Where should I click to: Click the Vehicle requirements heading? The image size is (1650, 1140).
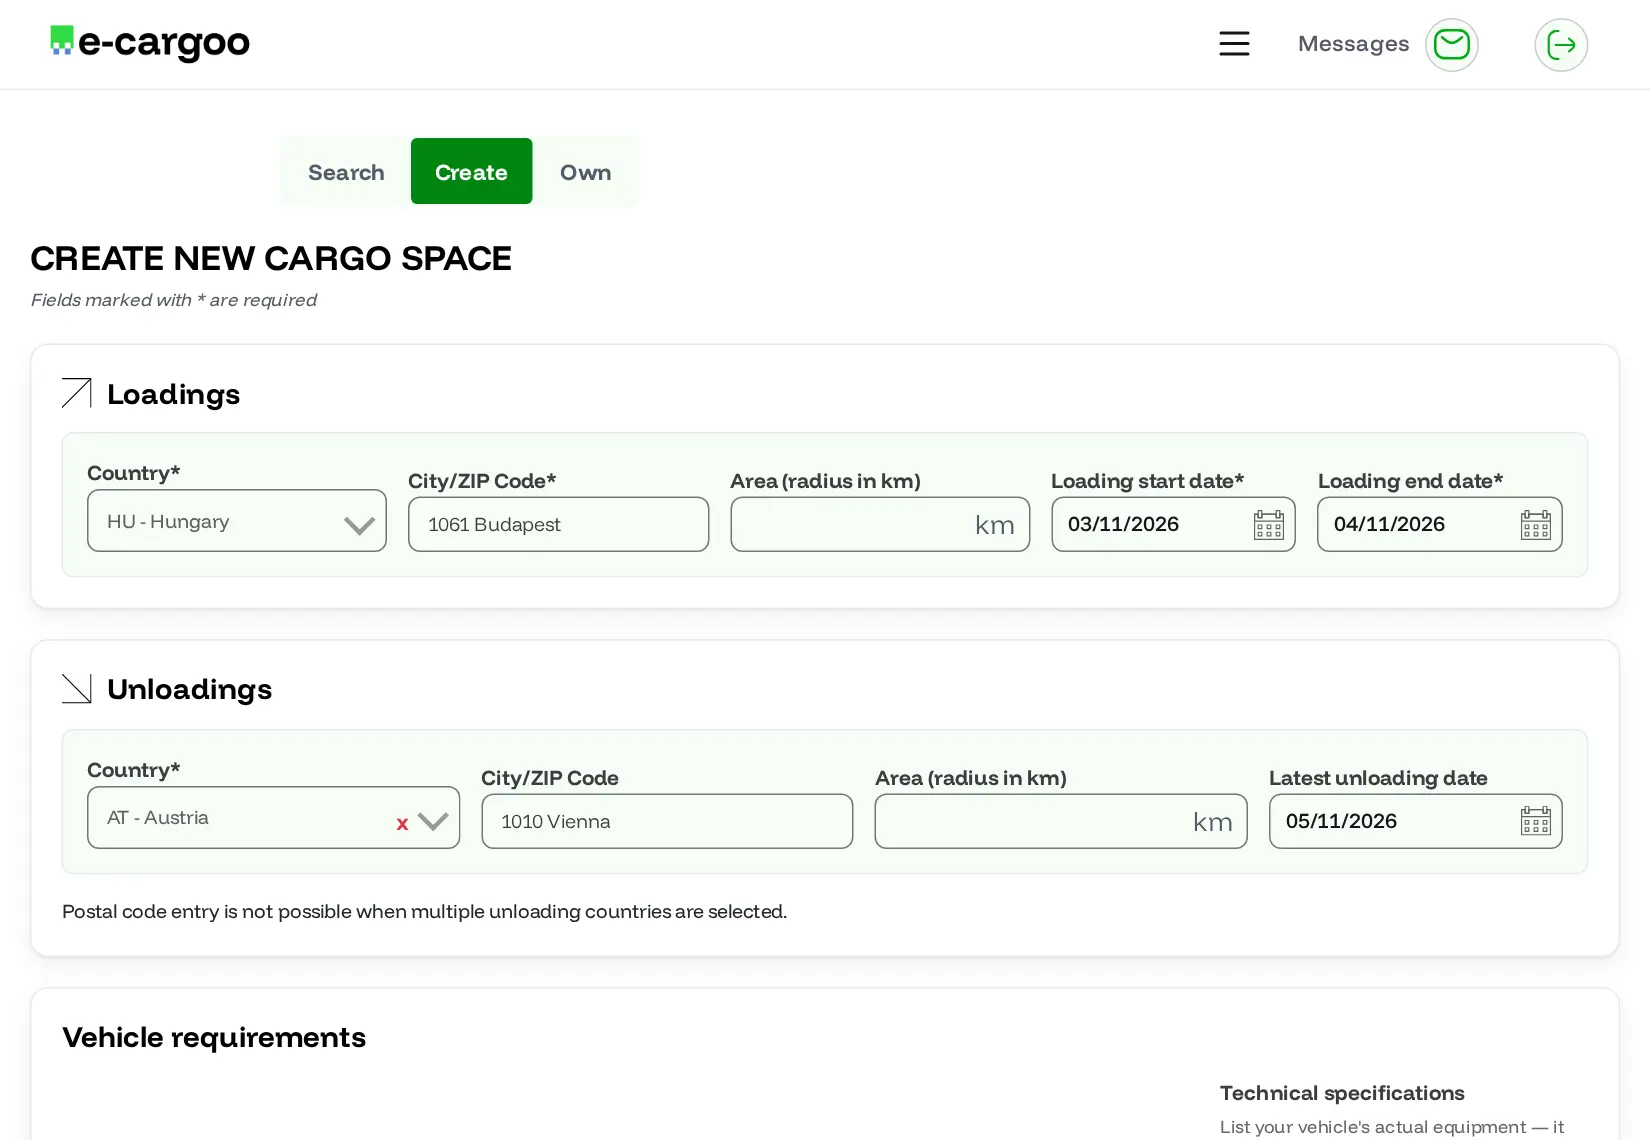pyautogui.click(x=214, y=1037)
